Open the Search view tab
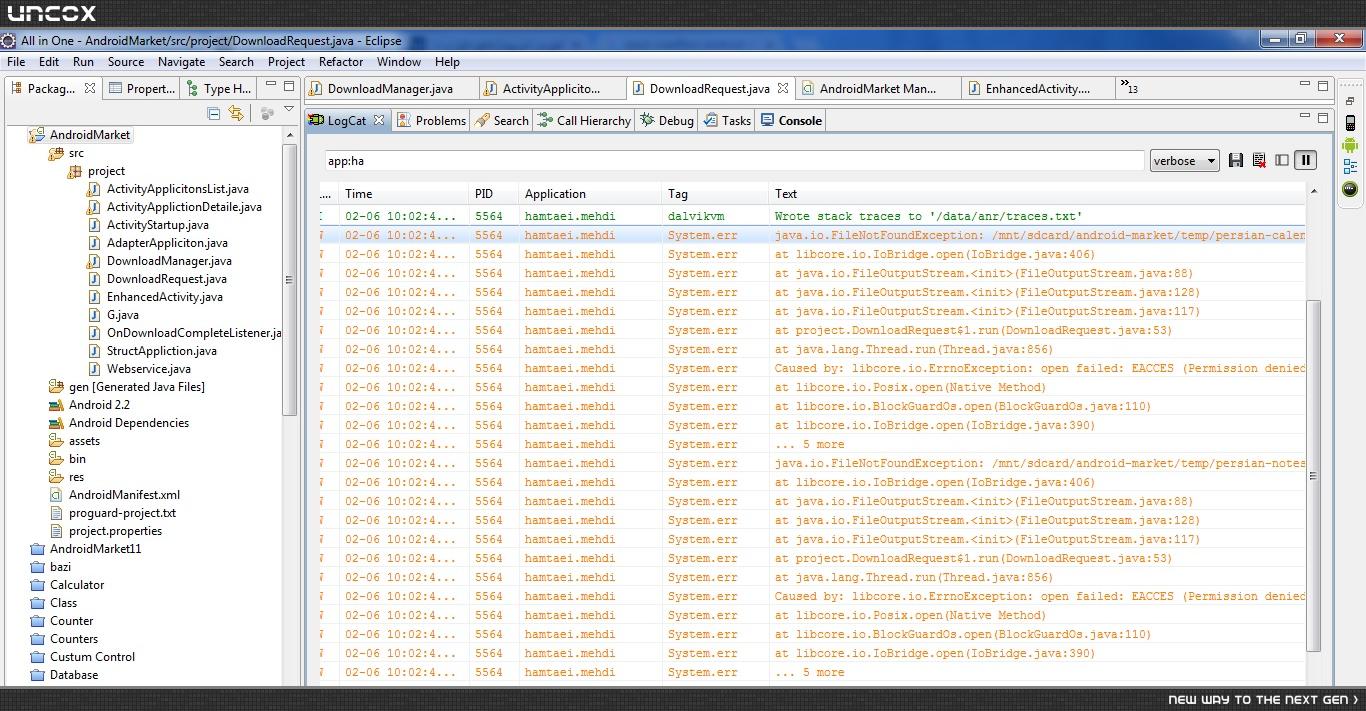Screen dimensions: 1366x711 coord(502,120)
